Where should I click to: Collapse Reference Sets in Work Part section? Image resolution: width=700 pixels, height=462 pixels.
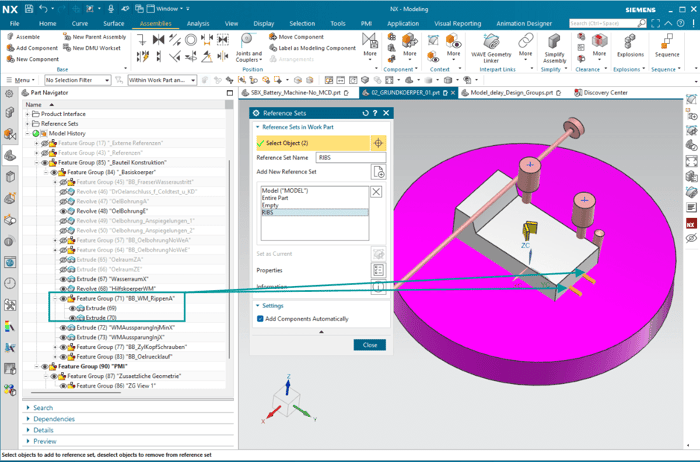point(258,127)
